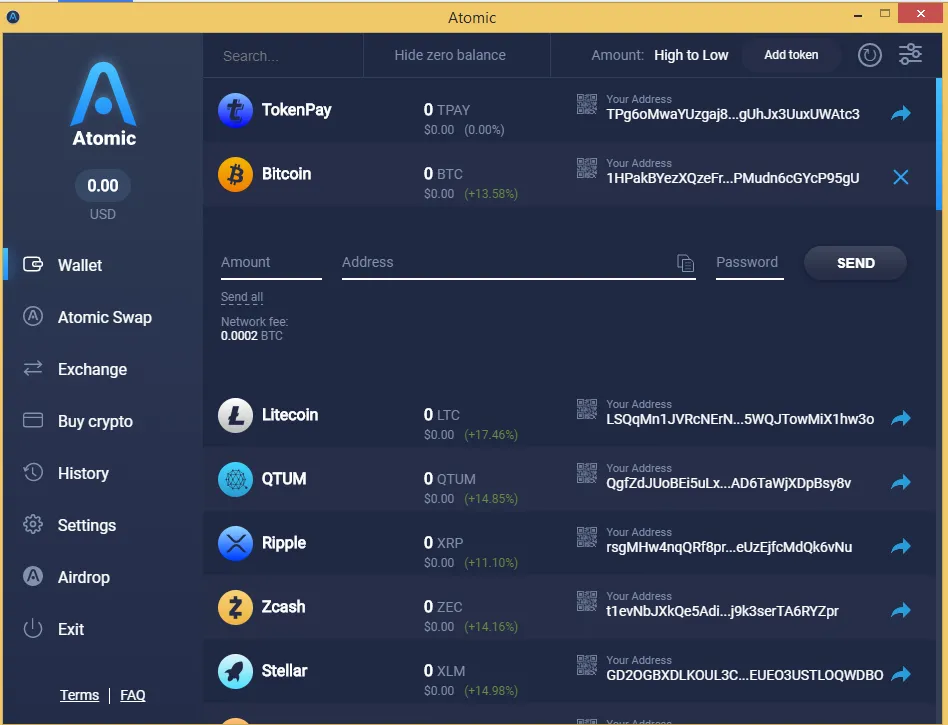
Task: Change the Amount High to Low sorting
Action: tap(691, 55)
